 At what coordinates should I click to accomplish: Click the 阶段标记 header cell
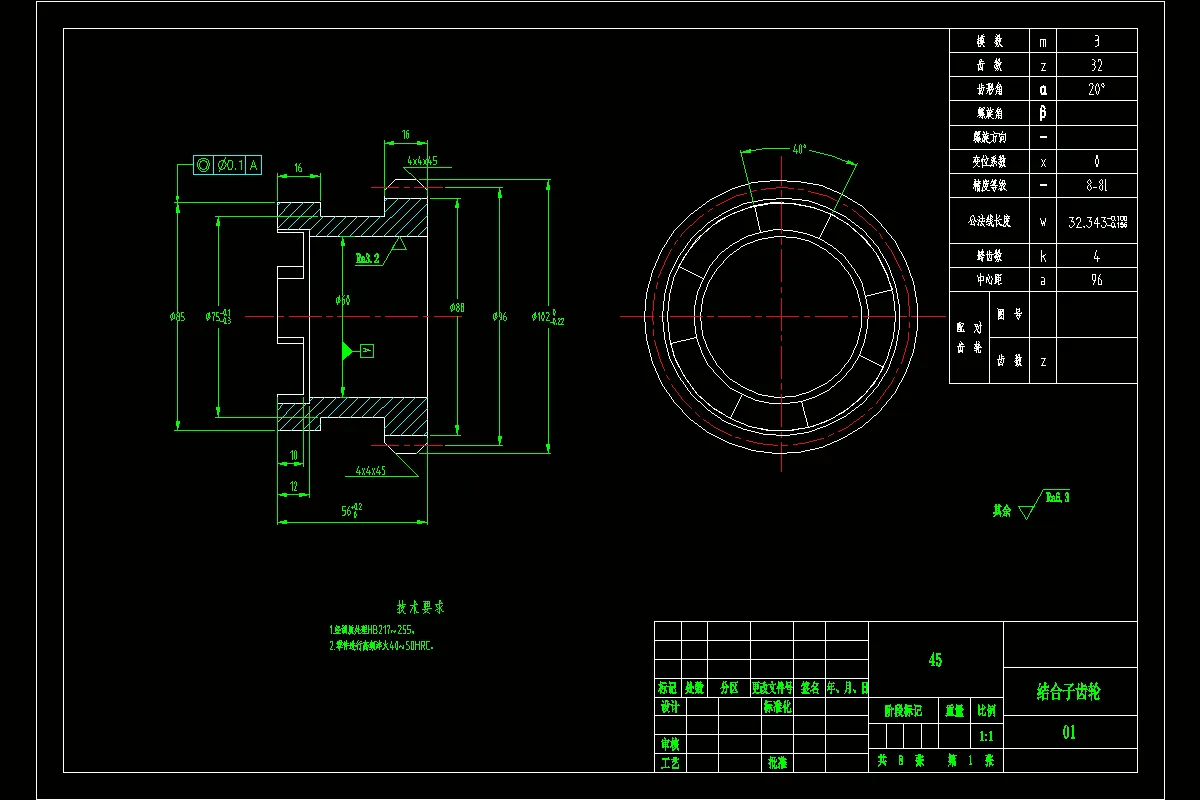pyautogui.click(x=903, y=711)
